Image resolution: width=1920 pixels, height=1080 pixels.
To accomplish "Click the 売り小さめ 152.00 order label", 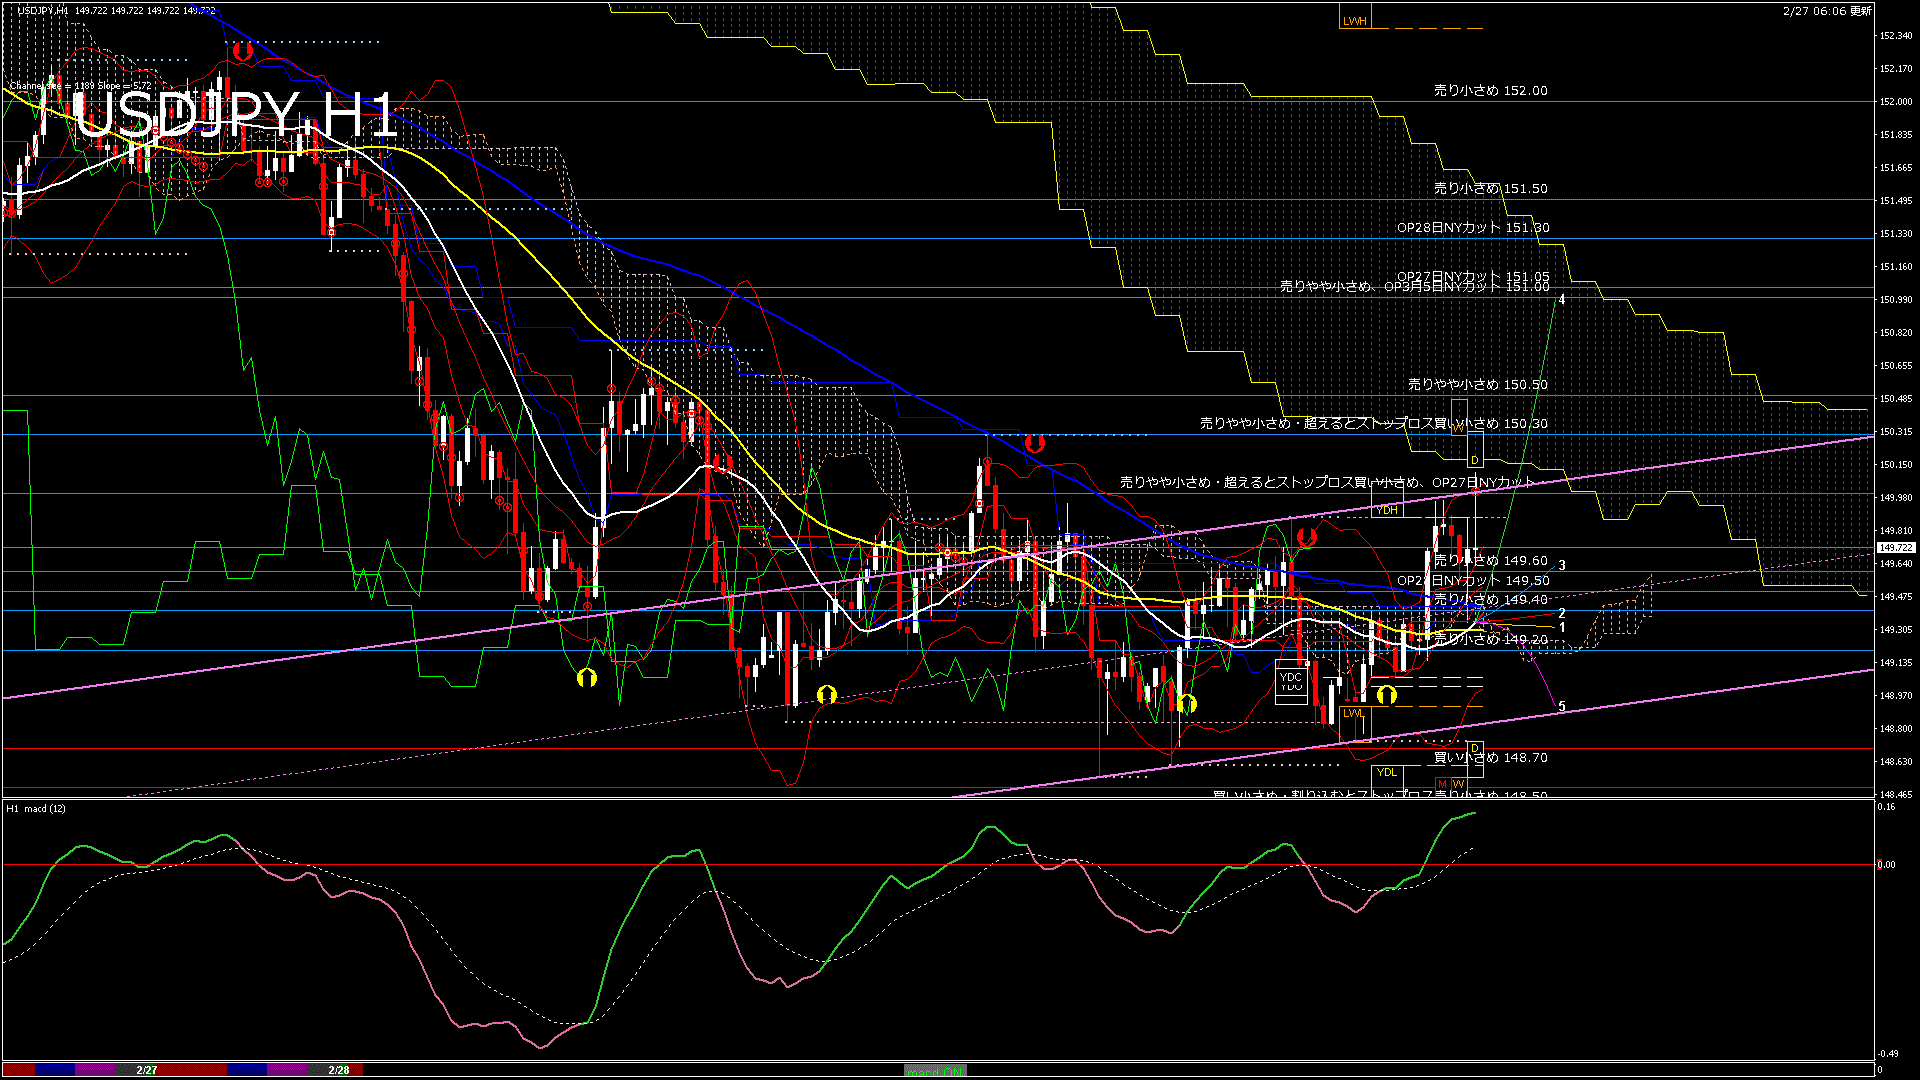I will coord(1490,90).
